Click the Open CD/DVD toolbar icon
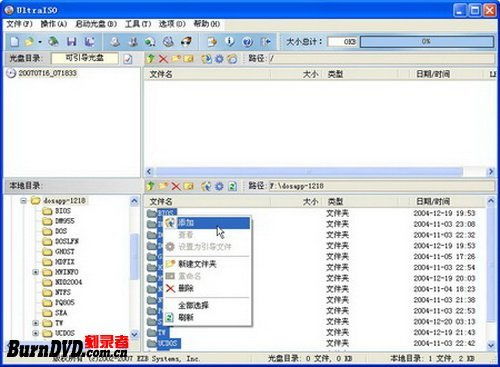The height and width of the screenshot is (367, 500). [53, 42]
